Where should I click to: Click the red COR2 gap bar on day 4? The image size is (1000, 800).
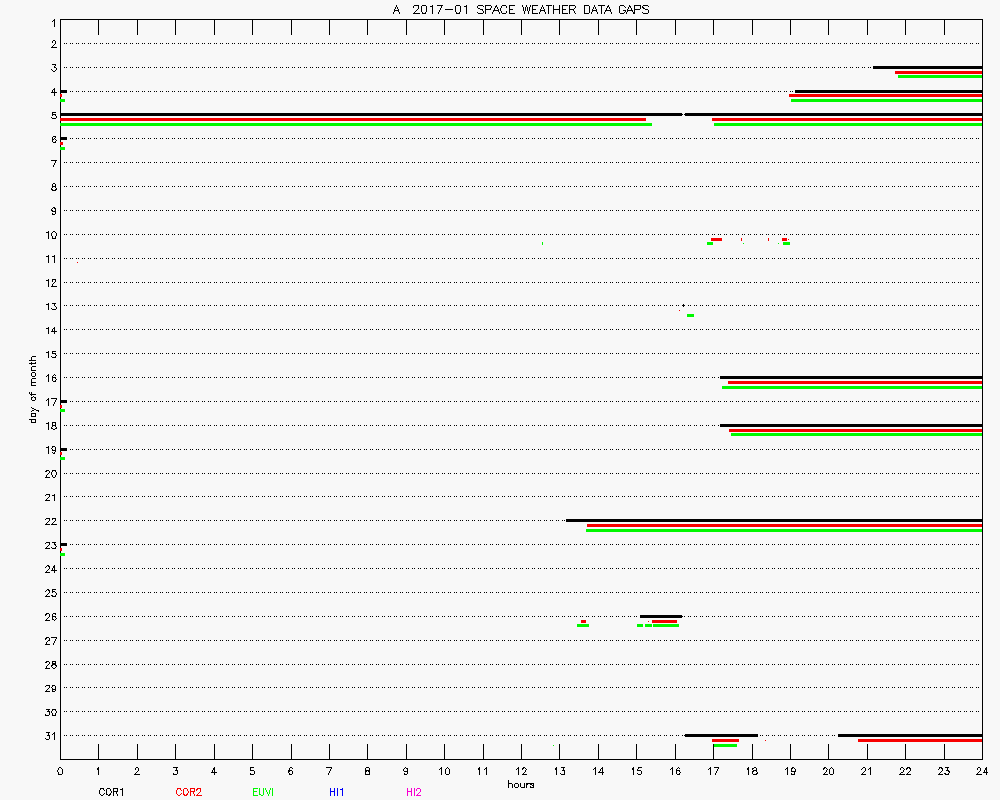click(885, 95)
